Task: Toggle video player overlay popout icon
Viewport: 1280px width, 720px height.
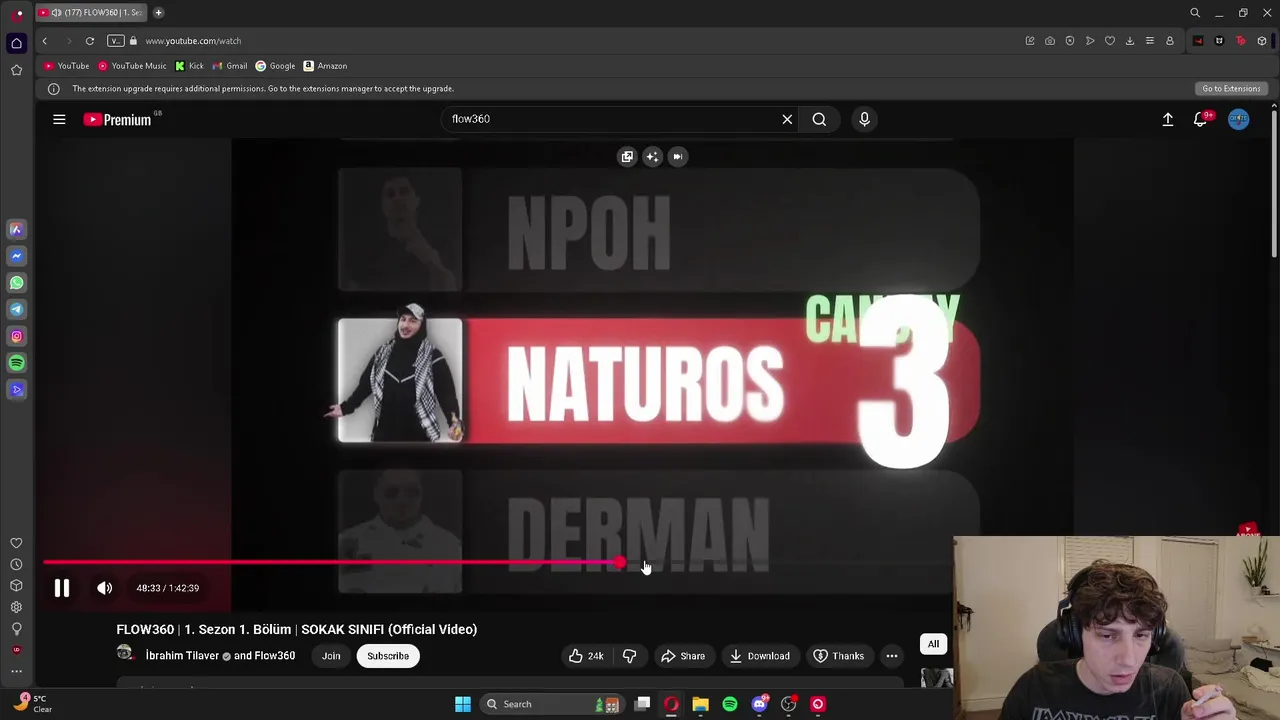Action: [627, 156]
